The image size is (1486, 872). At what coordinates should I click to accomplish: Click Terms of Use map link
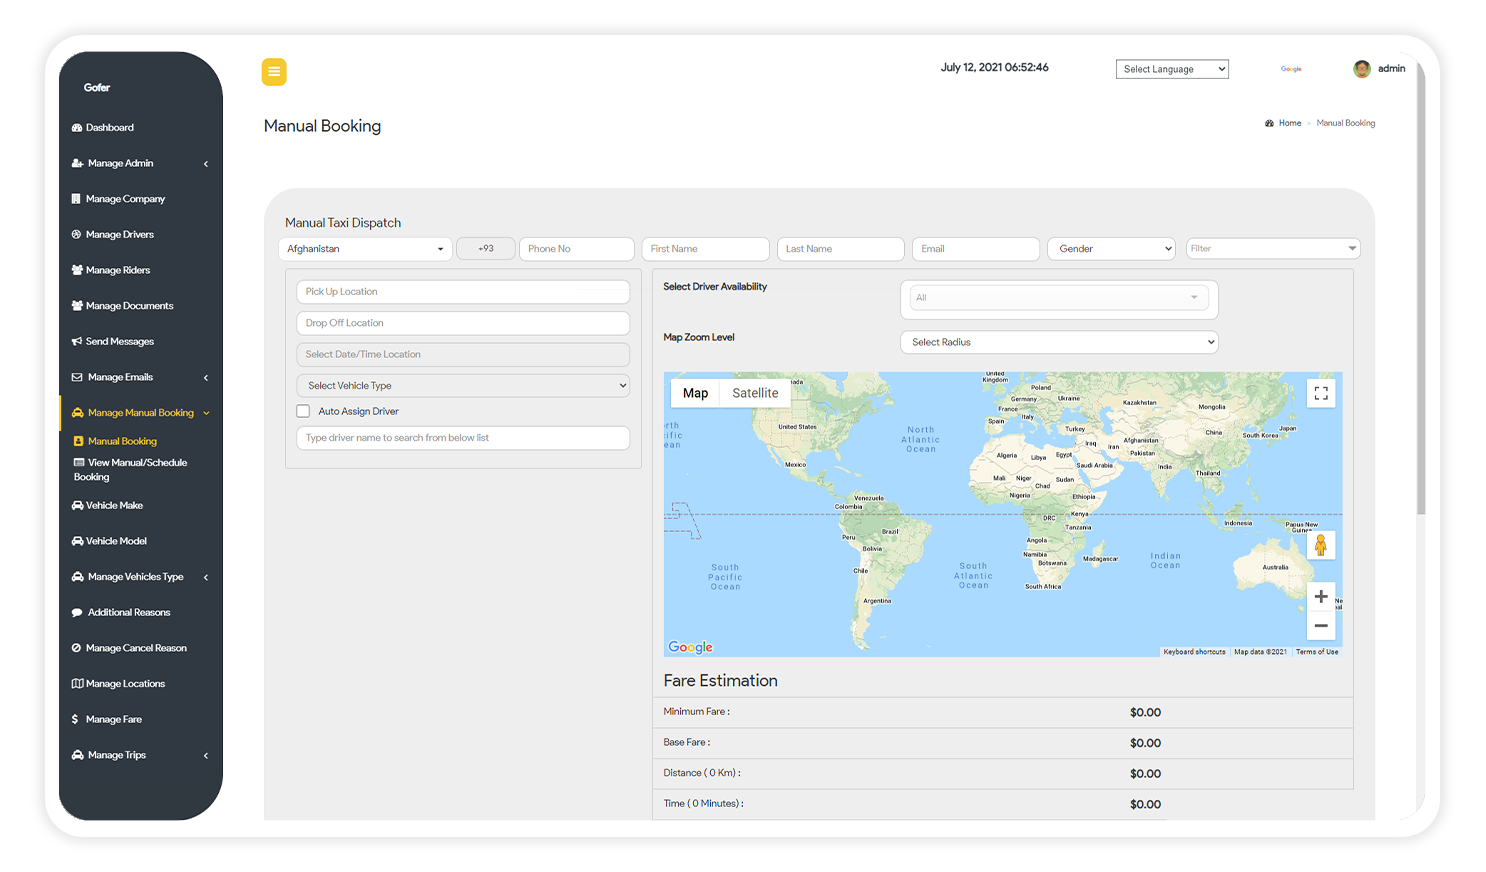pyautogui.click(x=1317, y=652)
